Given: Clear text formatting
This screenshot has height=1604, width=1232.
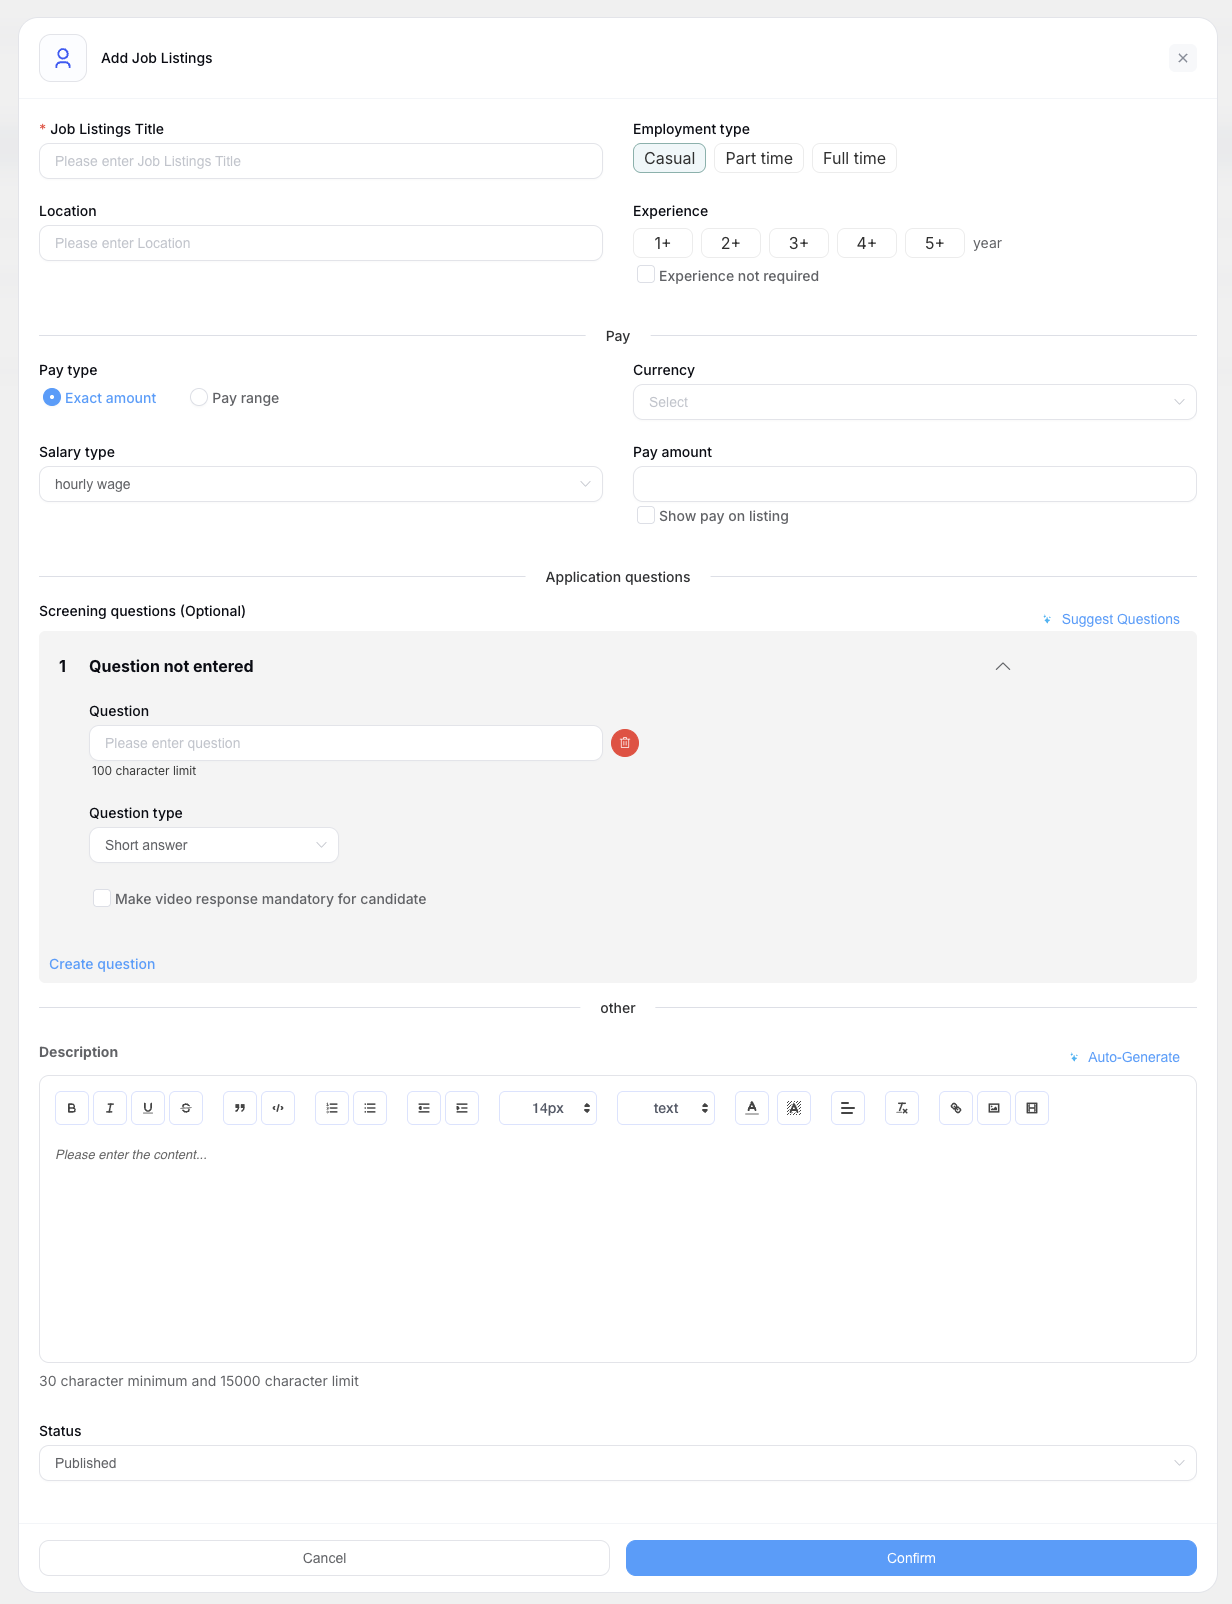Looking at the screenshot, I should [x=902, y=1108].
